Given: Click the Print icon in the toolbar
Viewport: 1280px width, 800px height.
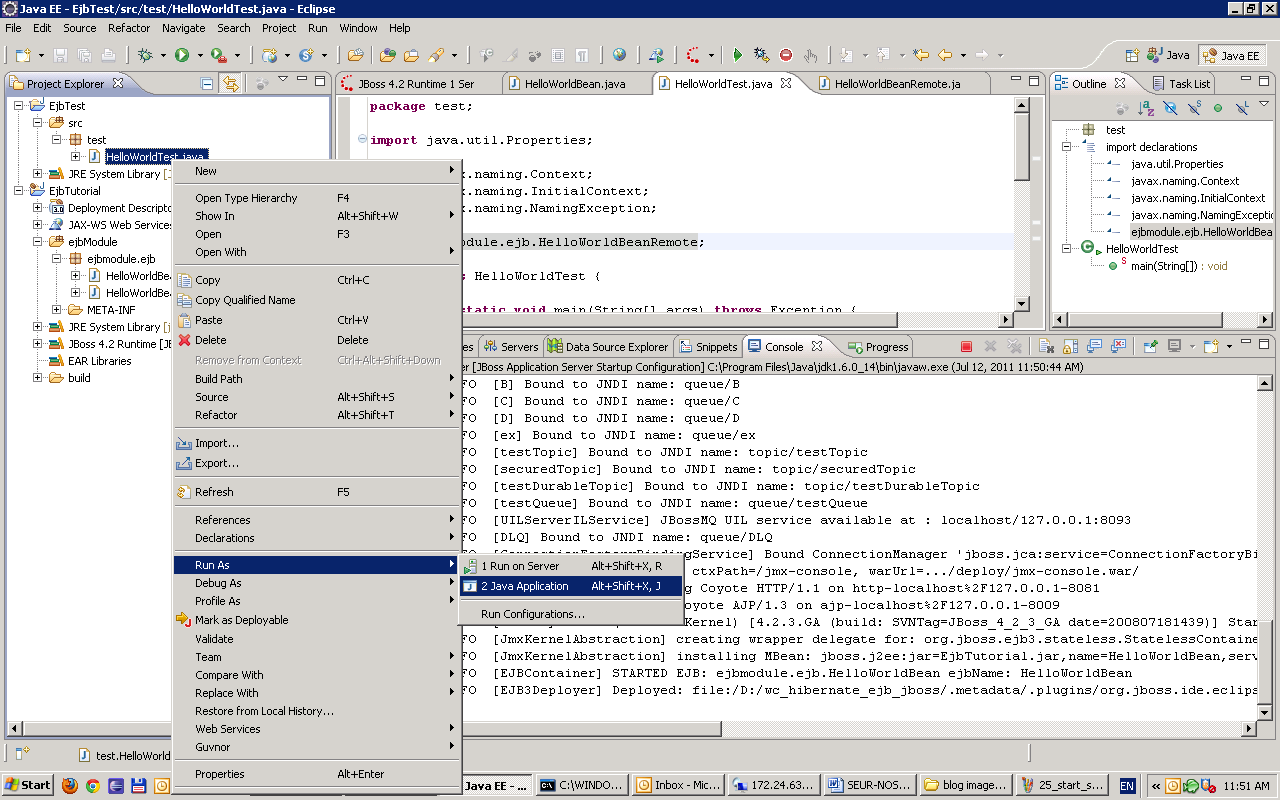Looking at the screenshot, I should tap(108, 55).
